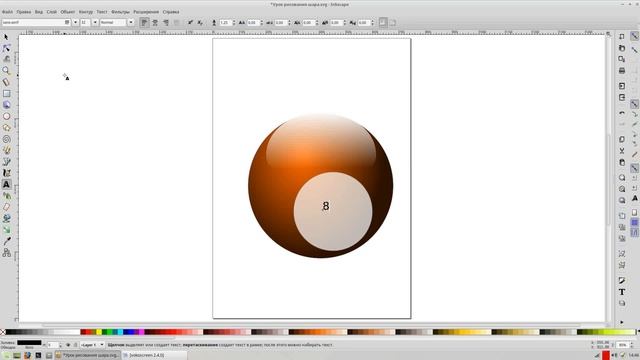Select the Star polygon tool
640x360 pixels.
(x=6, y=128)
